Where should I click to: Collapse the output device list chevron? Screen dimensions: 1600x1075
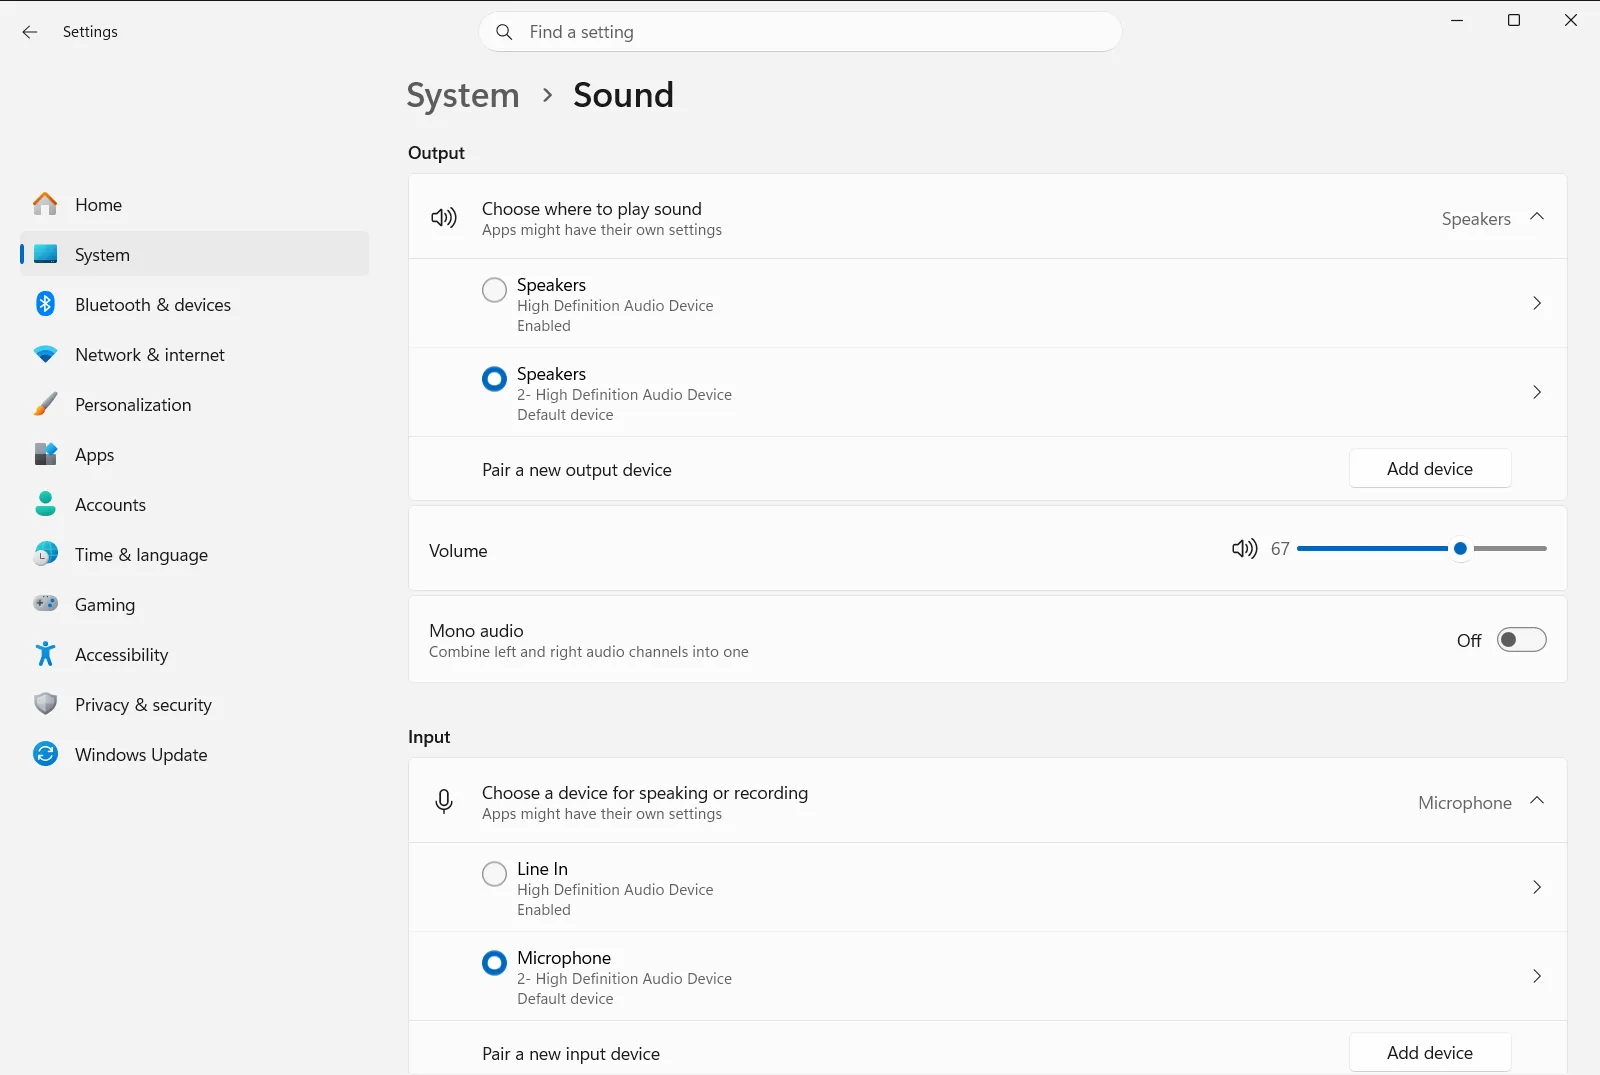pyautogui.click(x=1537, y=217)
